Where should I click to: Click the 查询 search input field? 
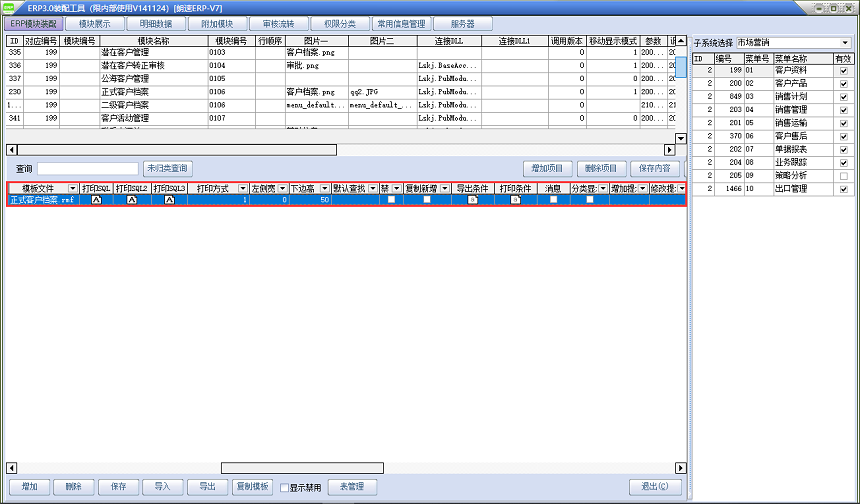88,169
